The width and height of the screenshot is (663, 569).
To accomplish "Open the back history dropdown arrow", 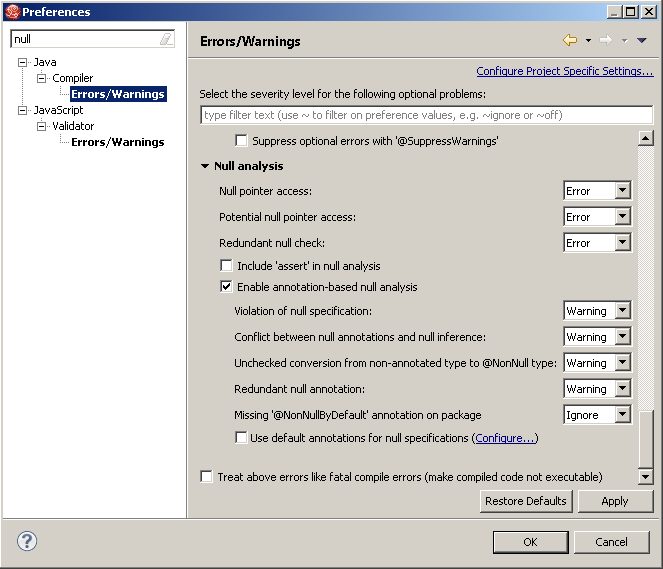I will 588,41.
